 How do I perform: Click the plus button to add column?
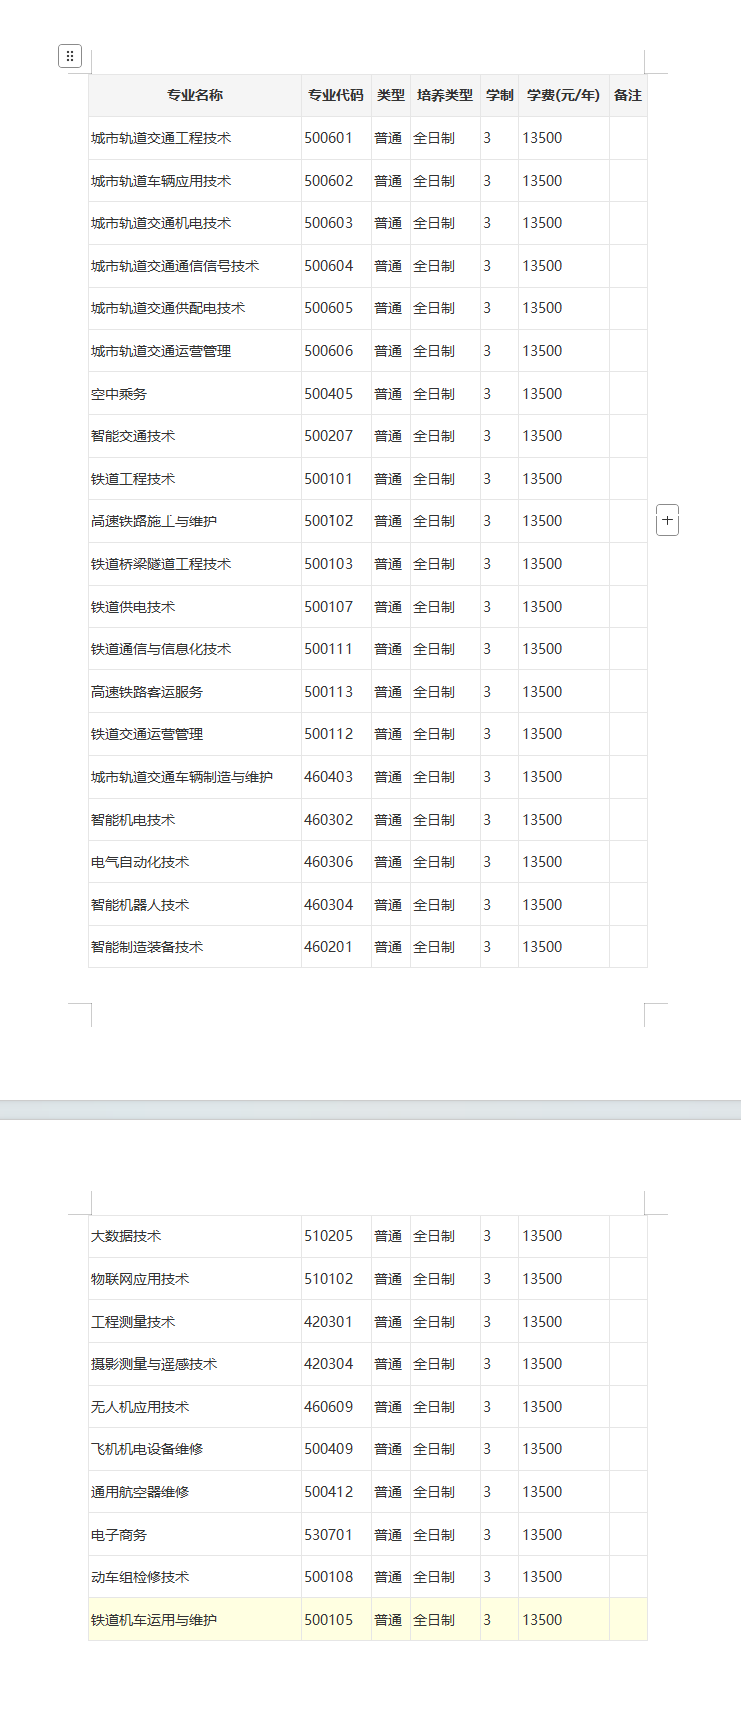pos(667,520)
